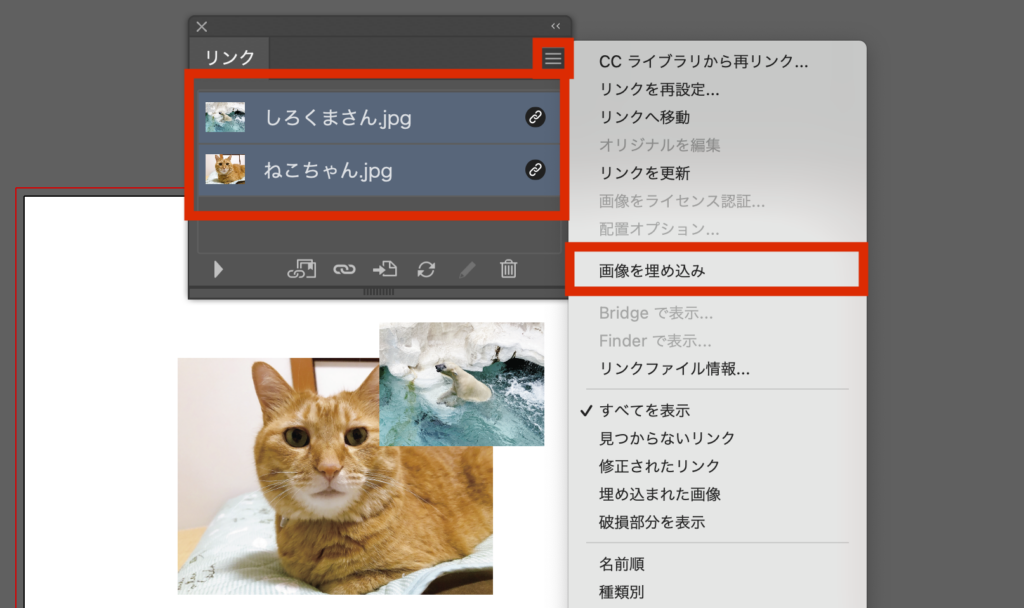Image resolution: width=1024 pixels, height=608 pixels.
Task: Expand link info disclosure triangle
Action: coord(218,269)
